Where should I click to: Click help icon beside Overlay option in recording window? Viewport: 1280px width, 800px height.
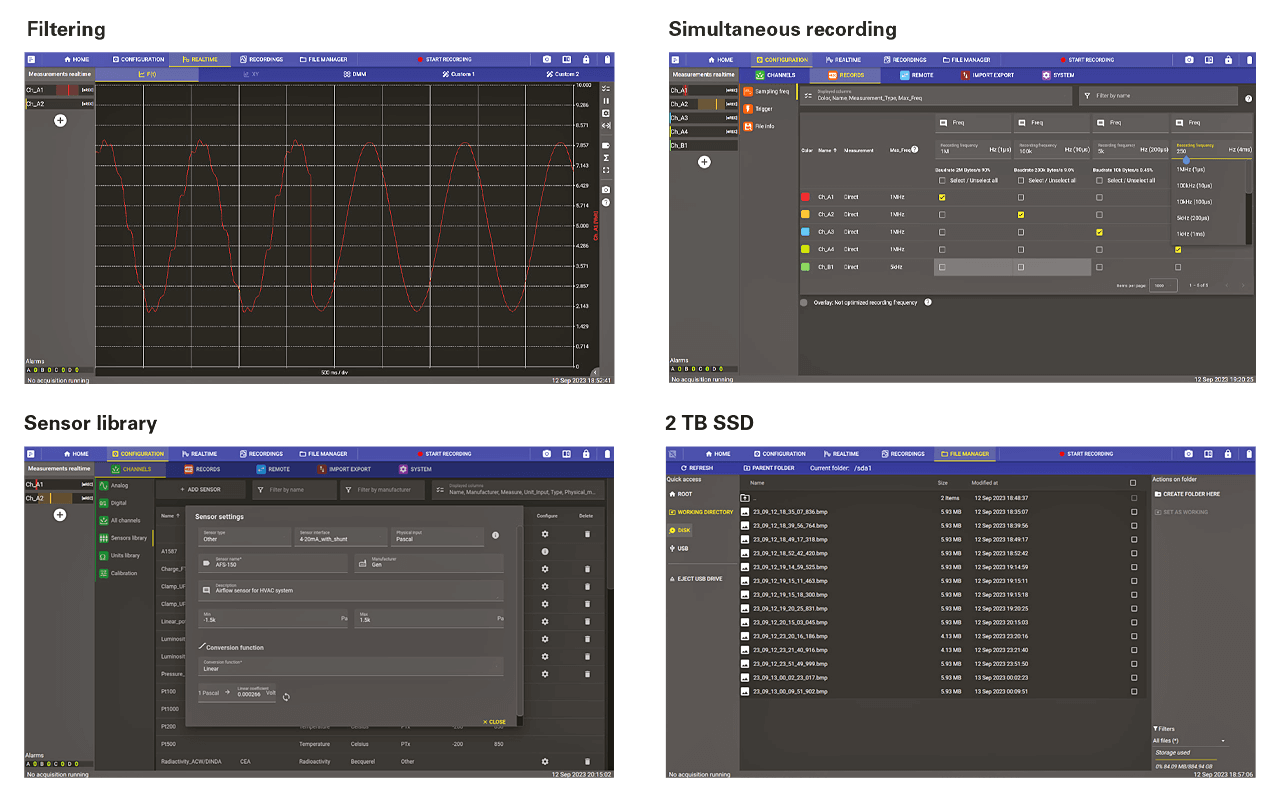[x=928, y=302]
